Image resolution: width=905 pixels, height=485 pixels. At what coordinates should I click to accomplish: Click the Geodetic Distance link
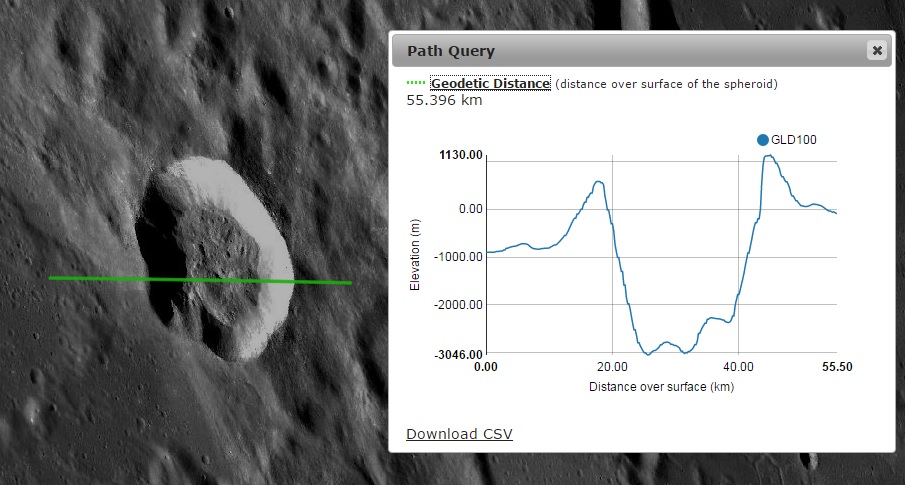pos(490,84)
